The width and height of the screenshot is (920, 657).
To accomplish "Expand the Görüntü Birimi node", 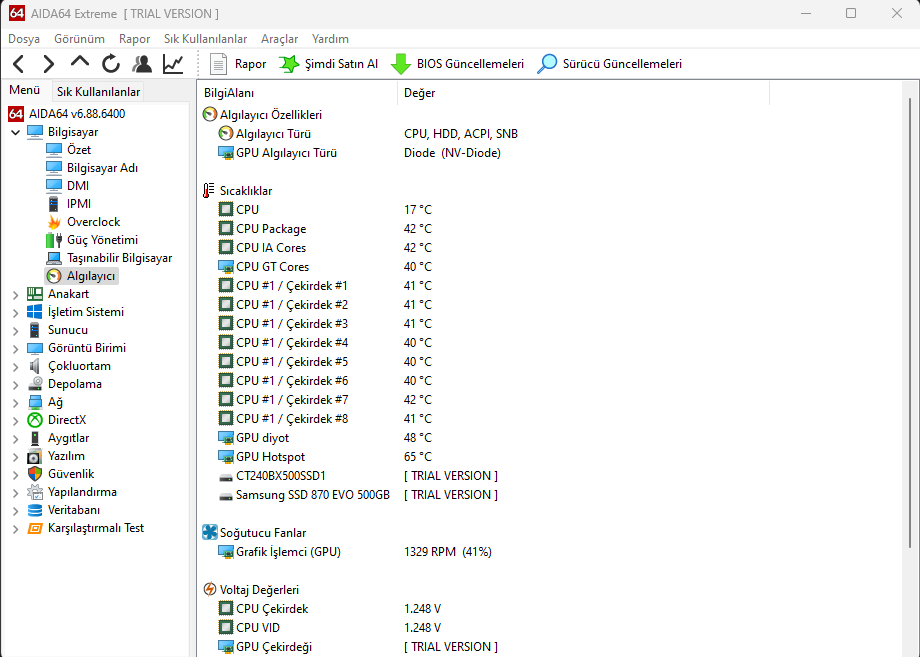I will pyautogui.click(x=15, y=349).
